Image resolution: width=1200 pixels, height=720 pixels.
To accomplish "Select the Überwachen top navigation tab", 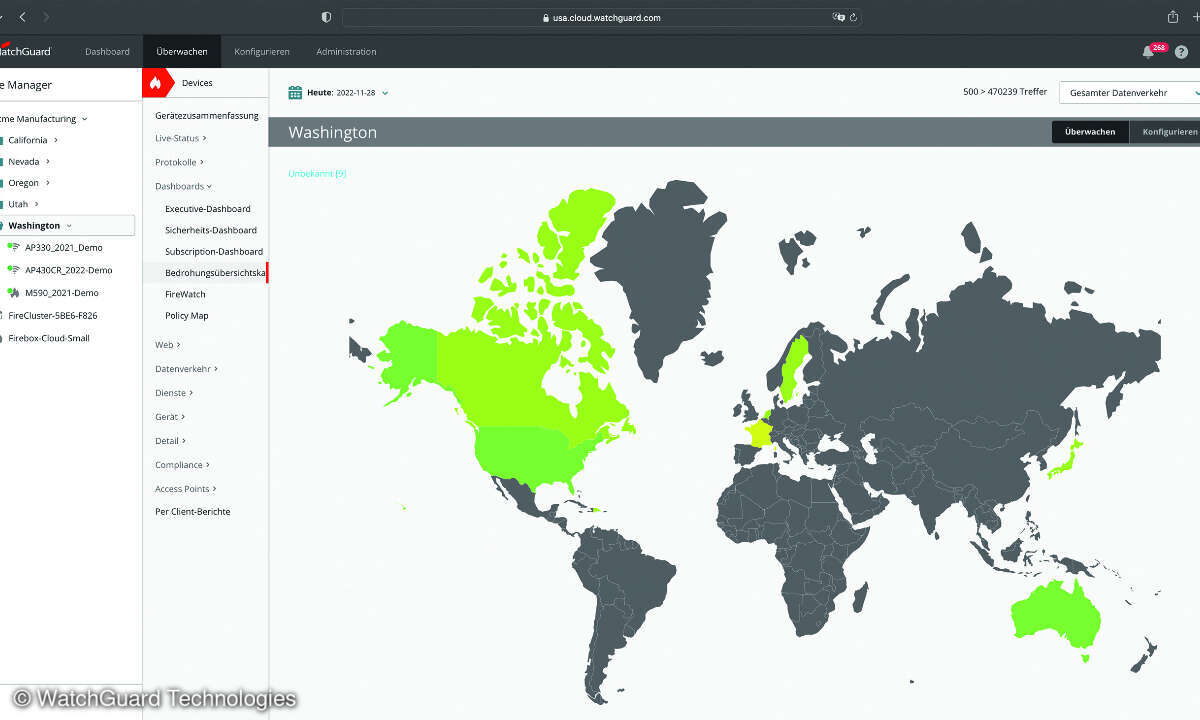I will (182, 52).
